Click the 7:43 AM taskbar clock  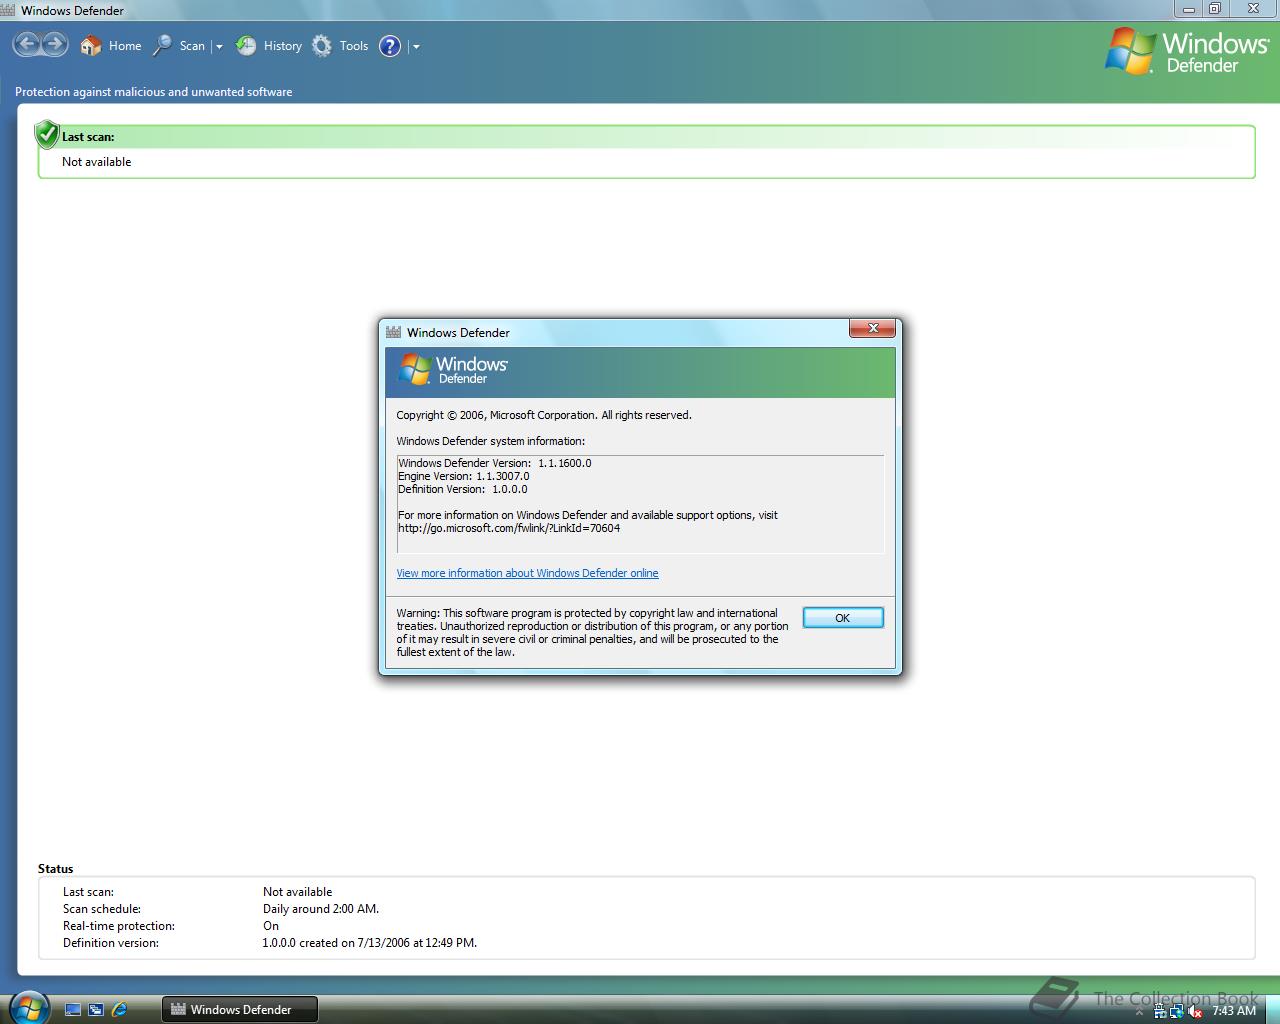1233,1011
